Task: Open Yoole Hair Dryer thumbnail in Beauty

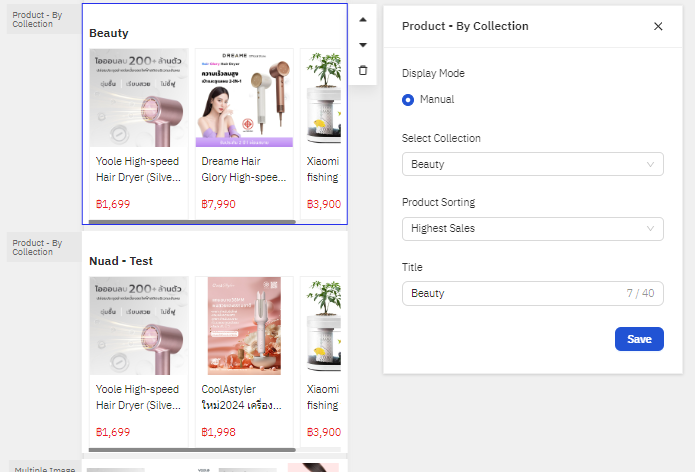Action: tap(139, 98)
